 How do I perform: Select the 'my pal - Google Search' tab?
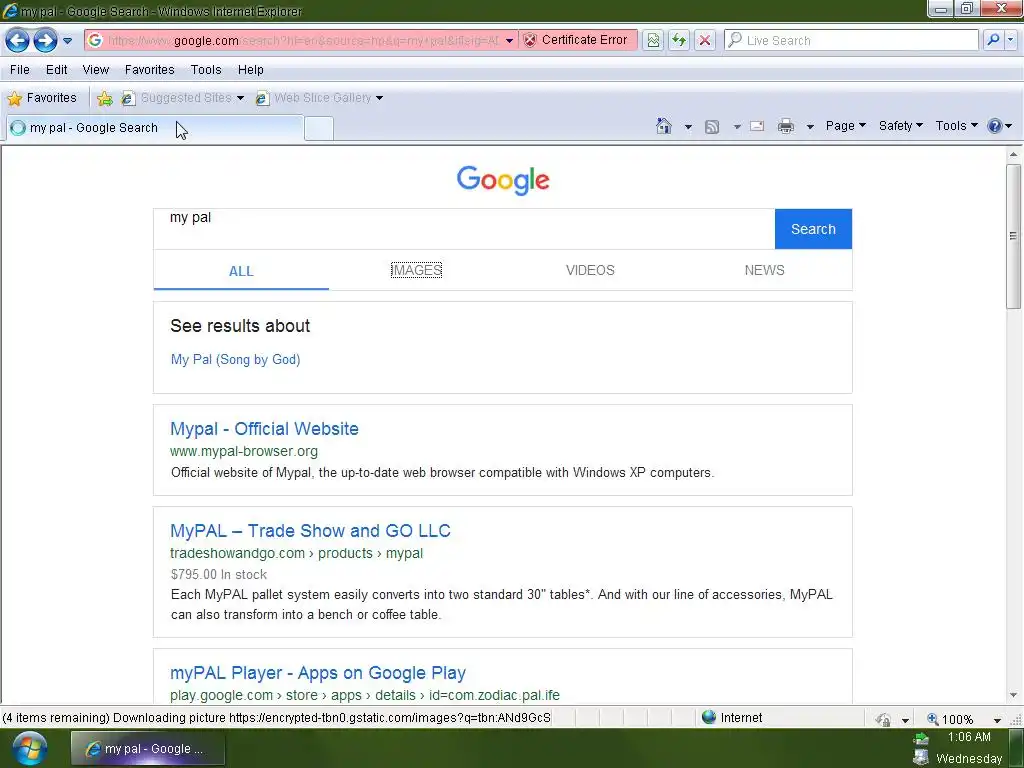(x=155, y=128)
